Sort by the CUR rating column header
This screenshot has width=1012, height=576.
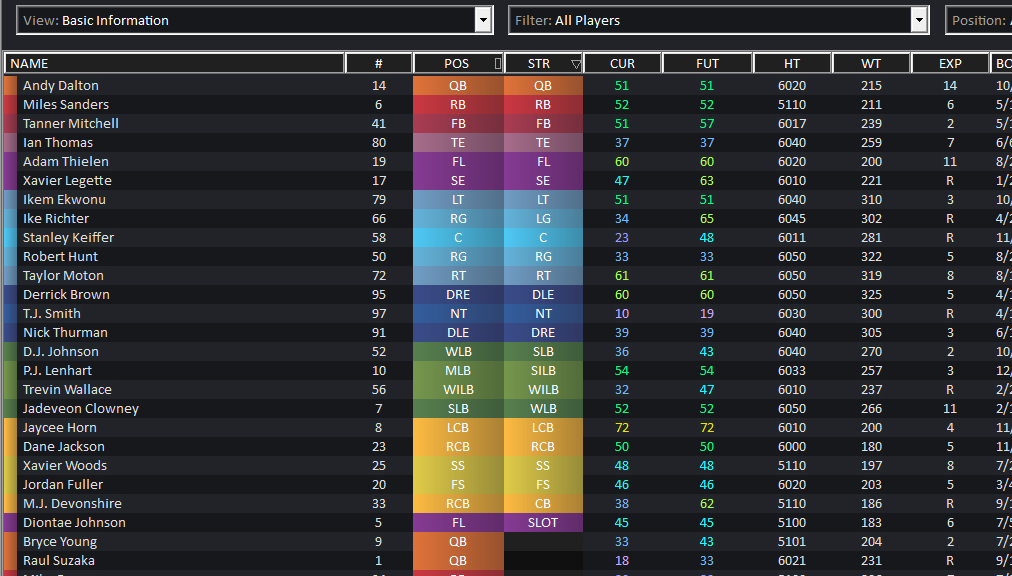click(x=622, y=63)
